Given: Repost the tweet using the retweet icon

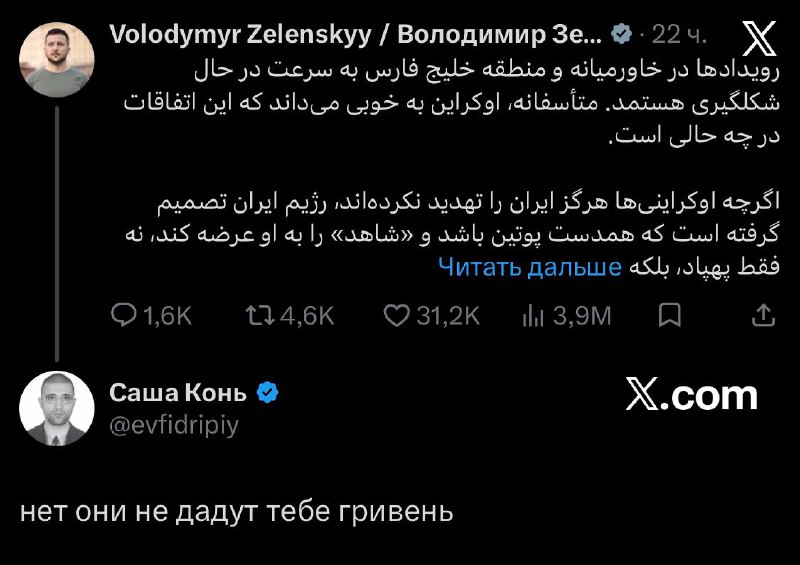Looking at the screenshot, I should pyautogui.click(x=259, y=316).
